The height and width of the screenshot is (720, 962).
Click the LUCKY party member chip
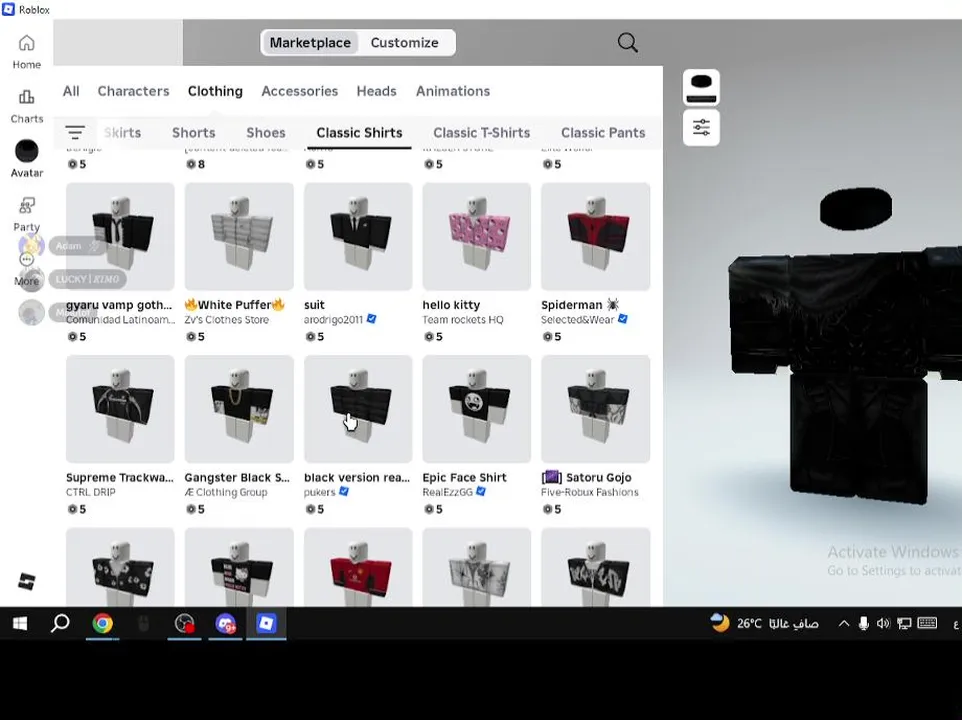click(88, 279)
